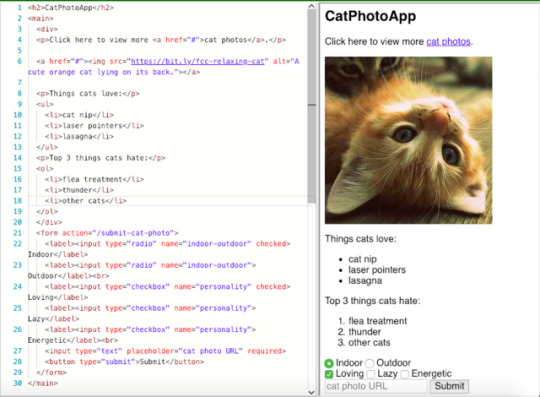Click line number 30 in the gutter
Viewport: 540px width, 397px height.
[x=18, y=383]
